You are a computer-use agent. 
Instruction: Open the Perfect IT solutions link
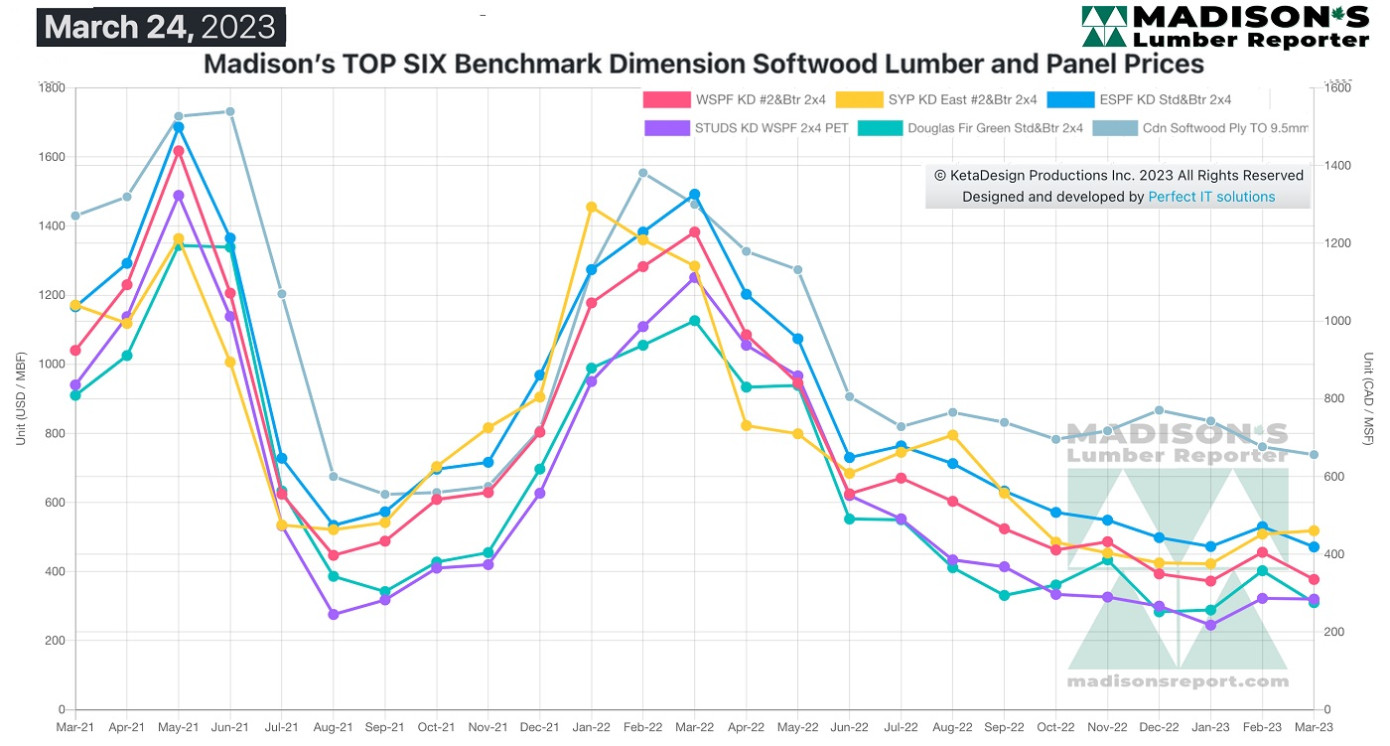[1211, 197]
